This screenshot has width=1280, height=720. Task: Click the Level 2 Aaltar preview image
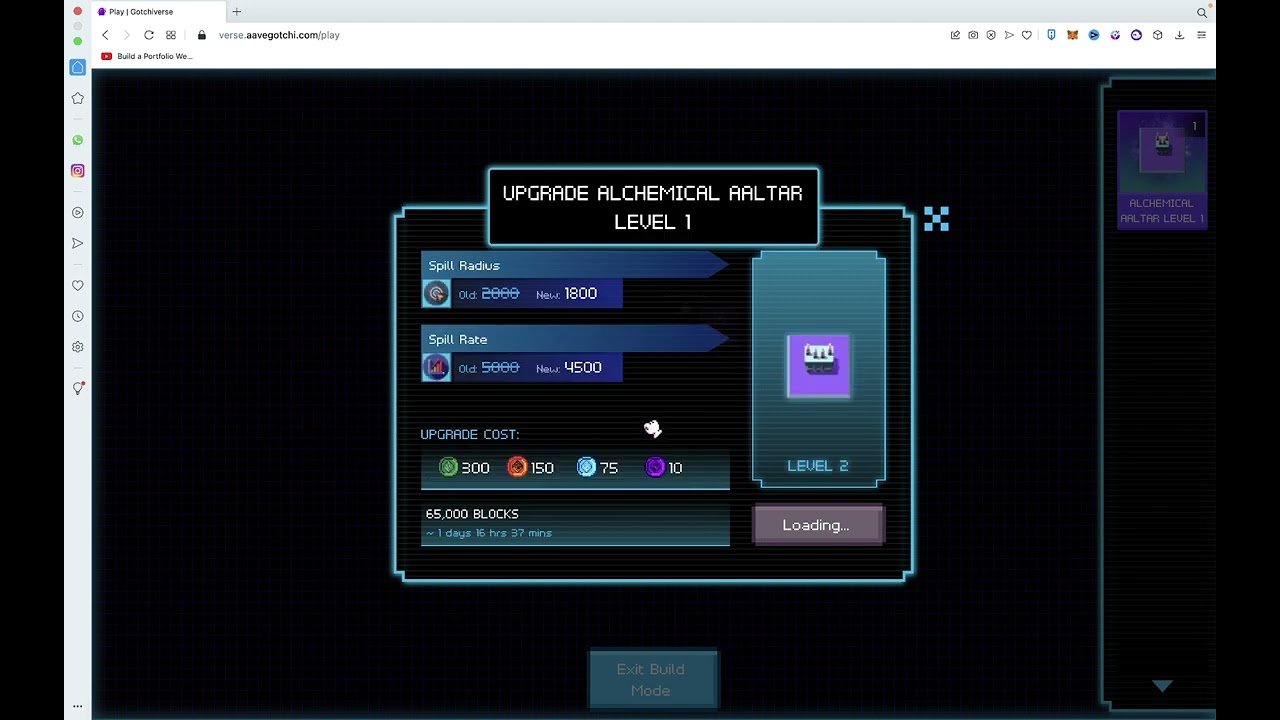(819, 366)
